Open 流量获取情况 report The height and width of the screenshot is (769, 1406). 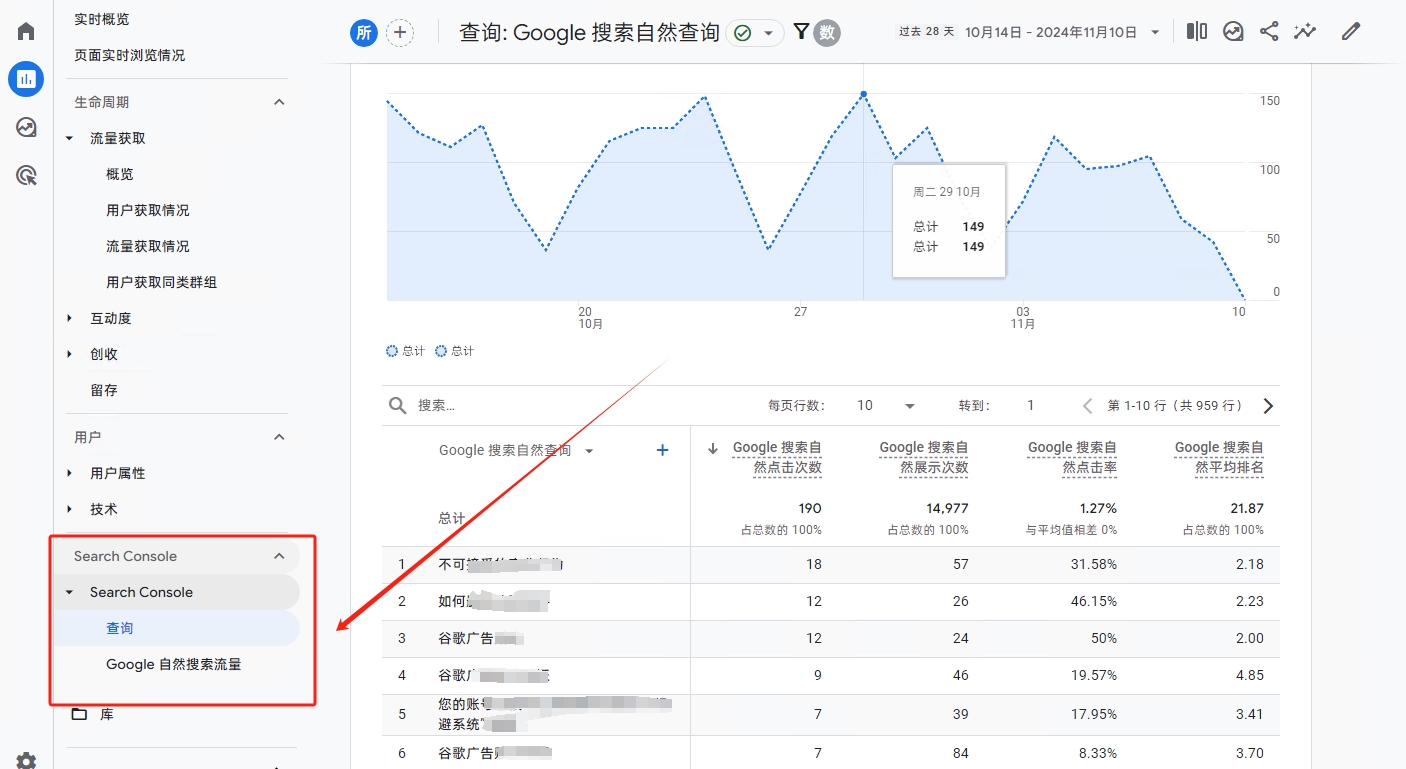[148, 246]
